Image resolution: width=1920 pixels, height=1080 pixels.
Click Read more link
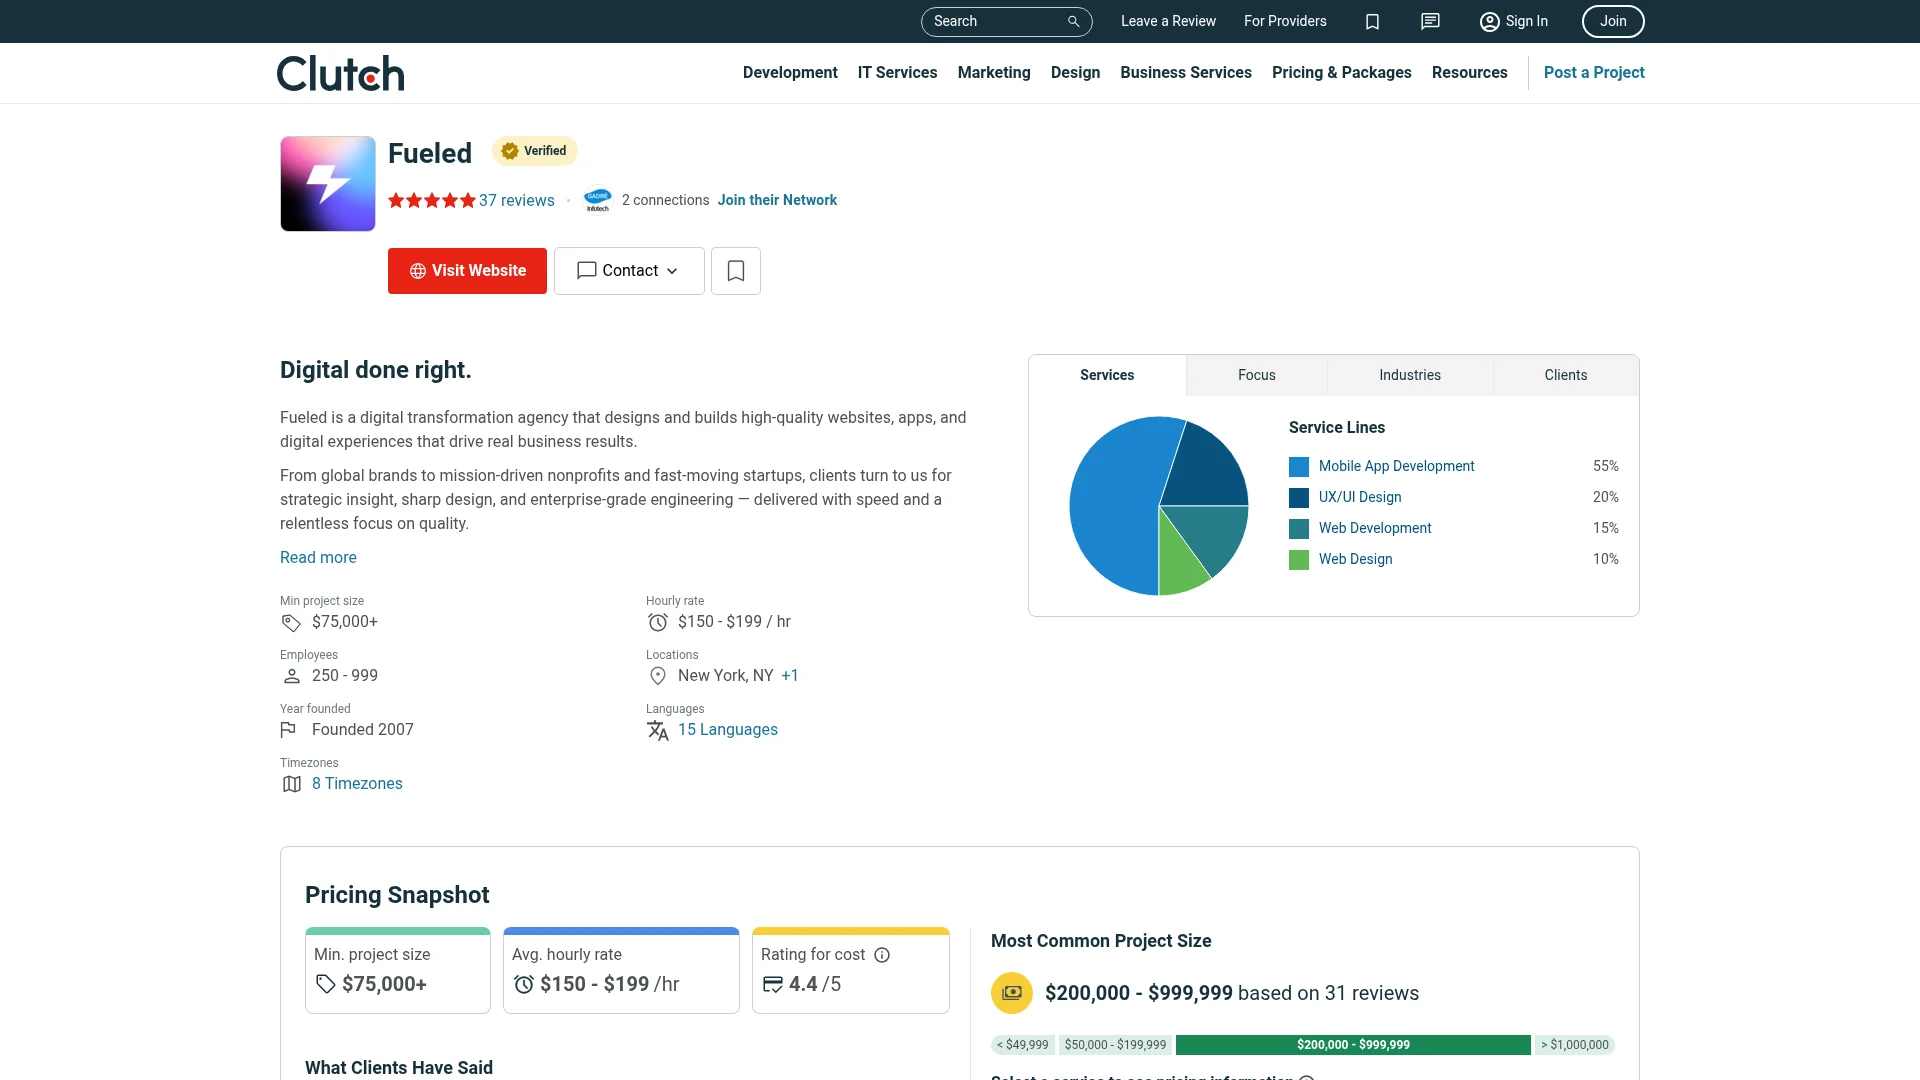318,558
